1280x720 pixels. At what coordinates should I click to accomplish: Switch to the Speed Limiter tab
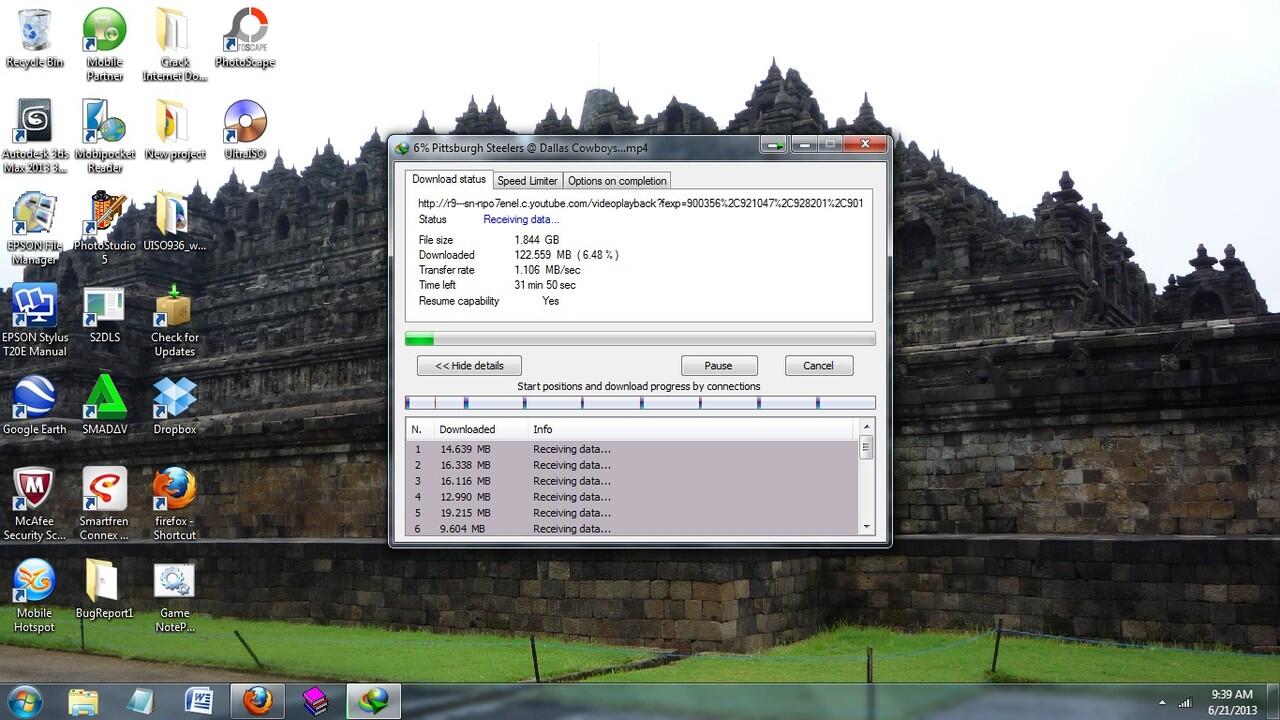pyautogui.click(x=527, y=181)
